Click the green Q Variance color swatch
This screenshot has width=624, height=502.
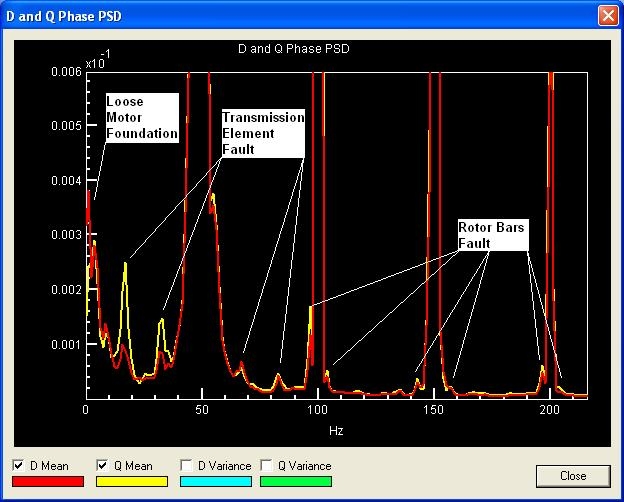pyautogui.click(x=295, y=481)
